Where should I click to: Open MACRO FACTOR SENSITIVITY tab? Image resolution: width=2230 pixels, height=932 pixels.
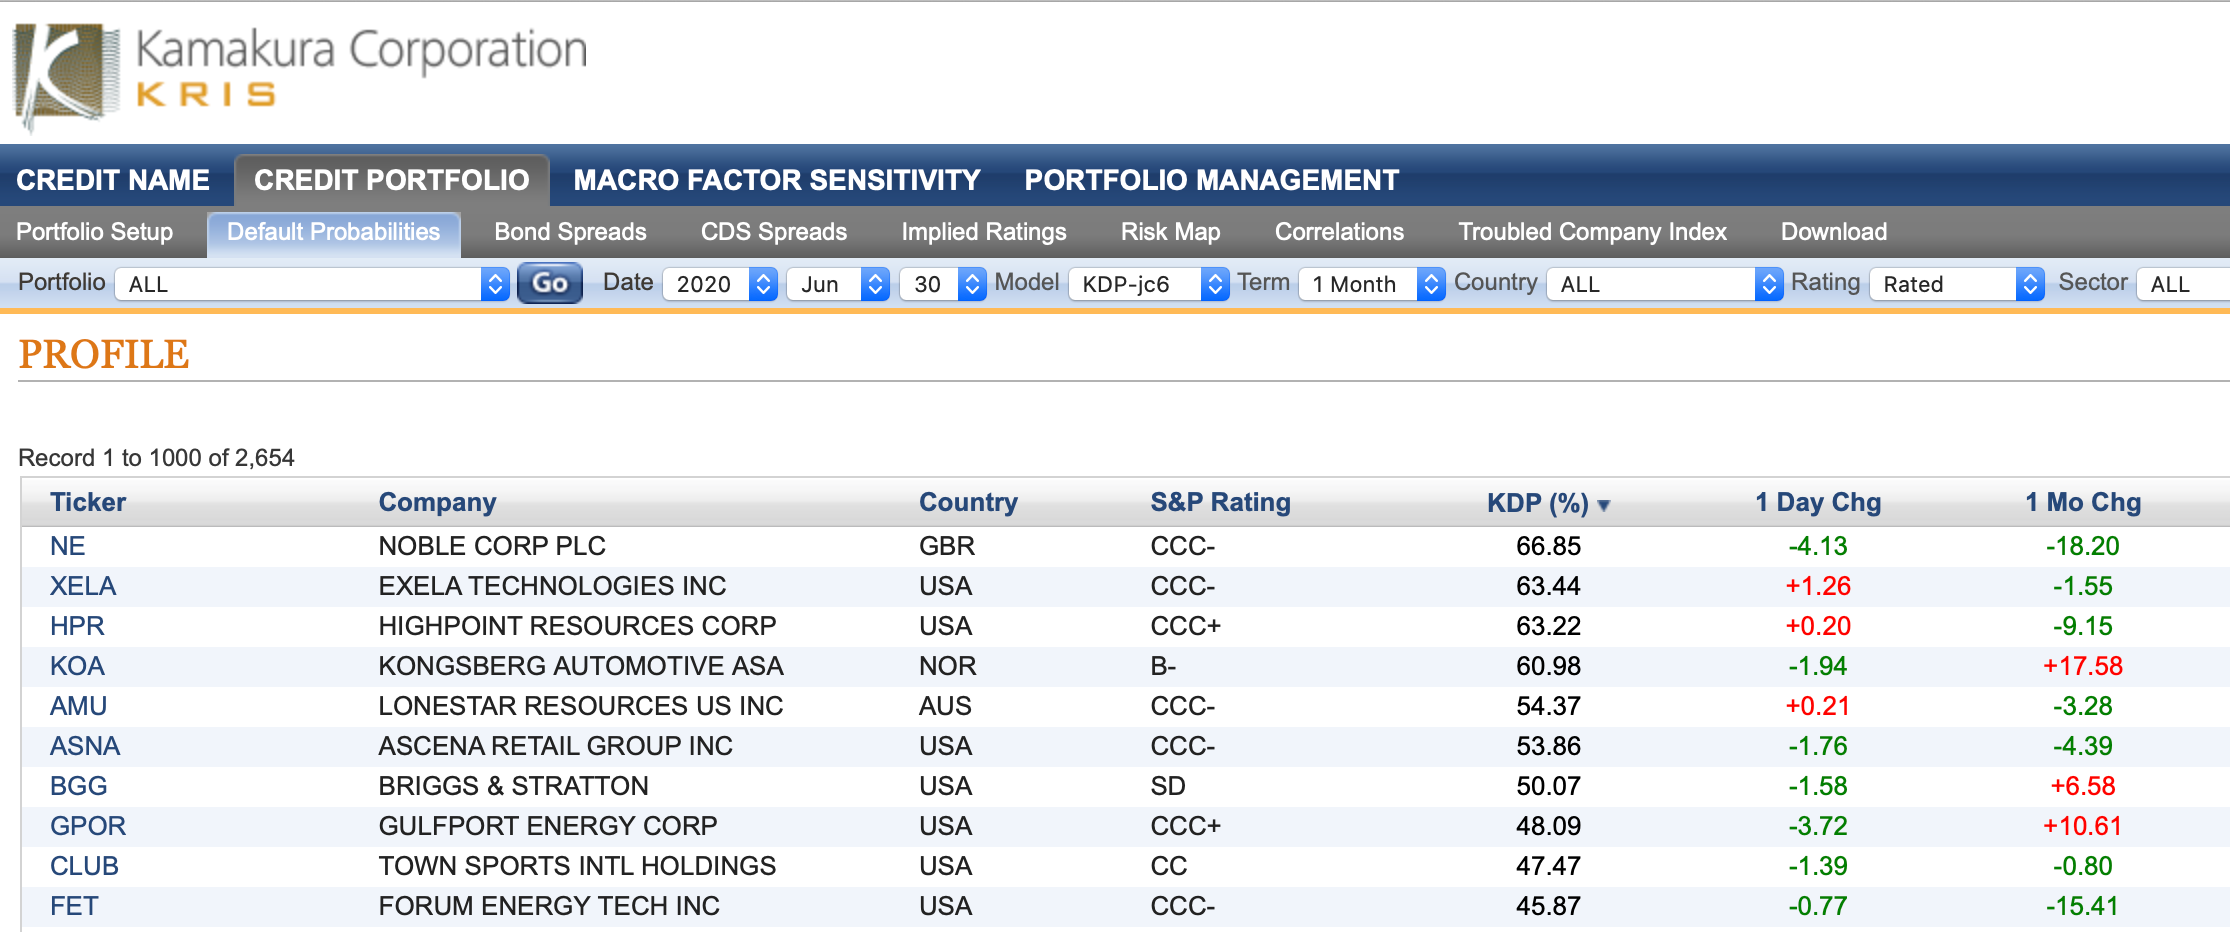click(x=776, y=180)
